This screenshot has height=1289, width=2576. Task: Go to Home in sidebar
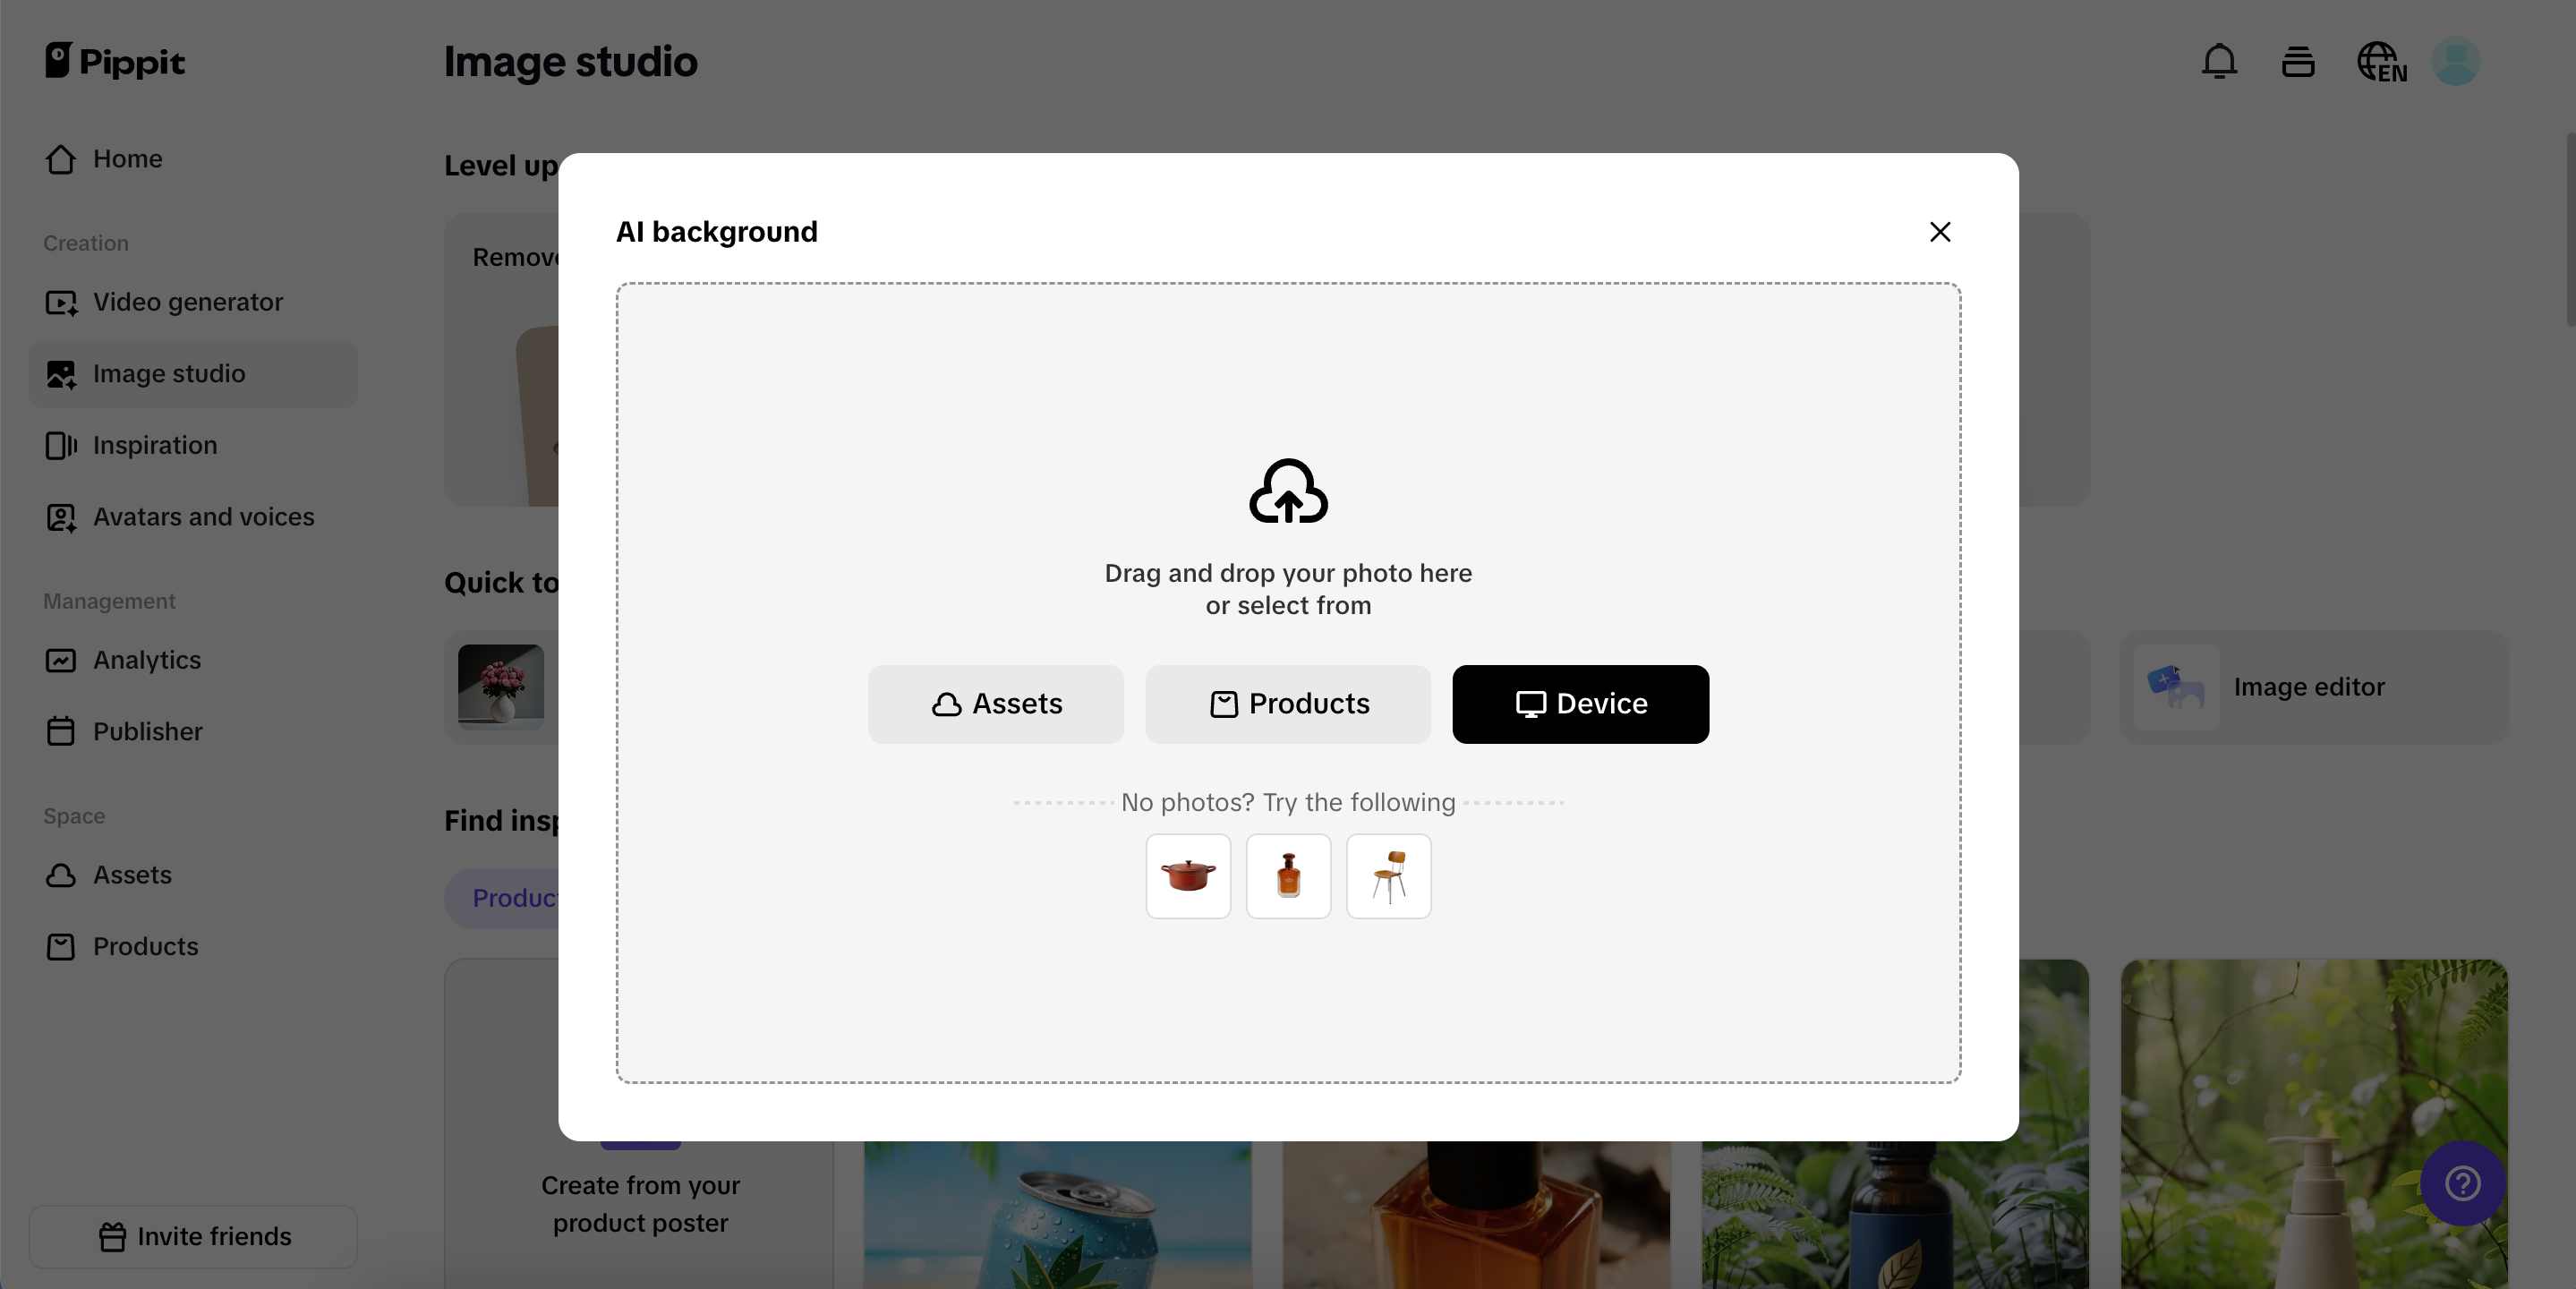[x=127, y=159]
